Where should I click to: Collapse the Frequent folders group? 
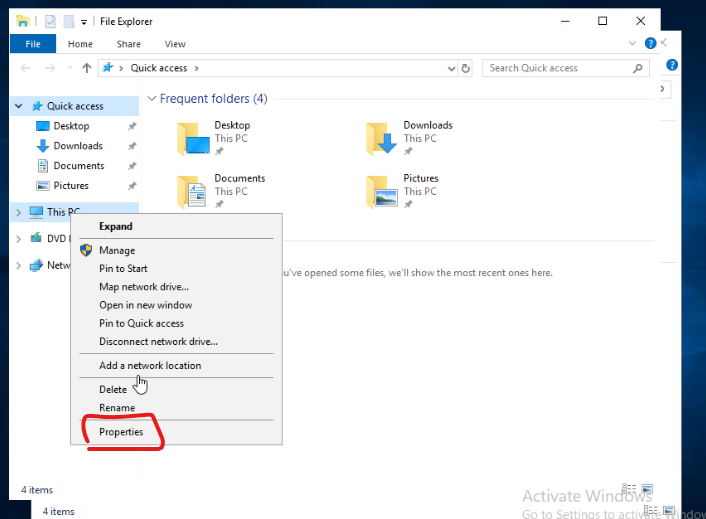click(152, 99)
